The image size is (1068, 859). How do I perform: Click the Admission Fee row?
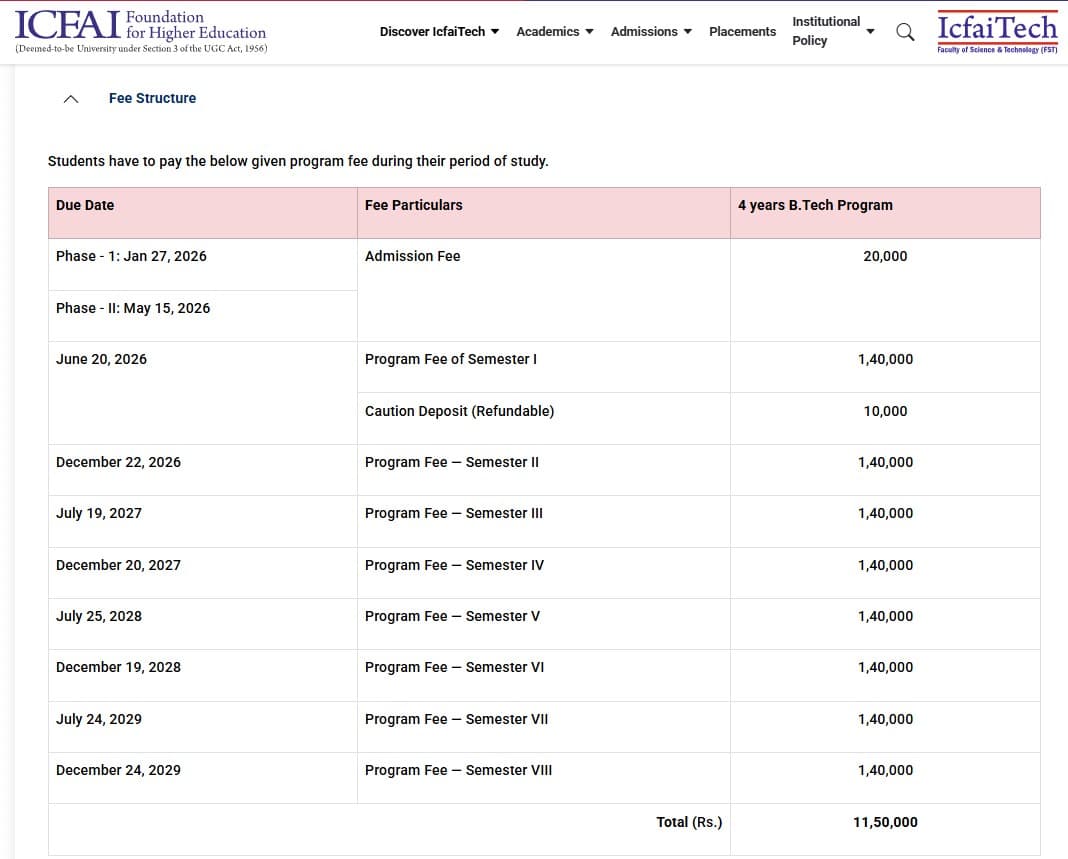click(413, 256)
